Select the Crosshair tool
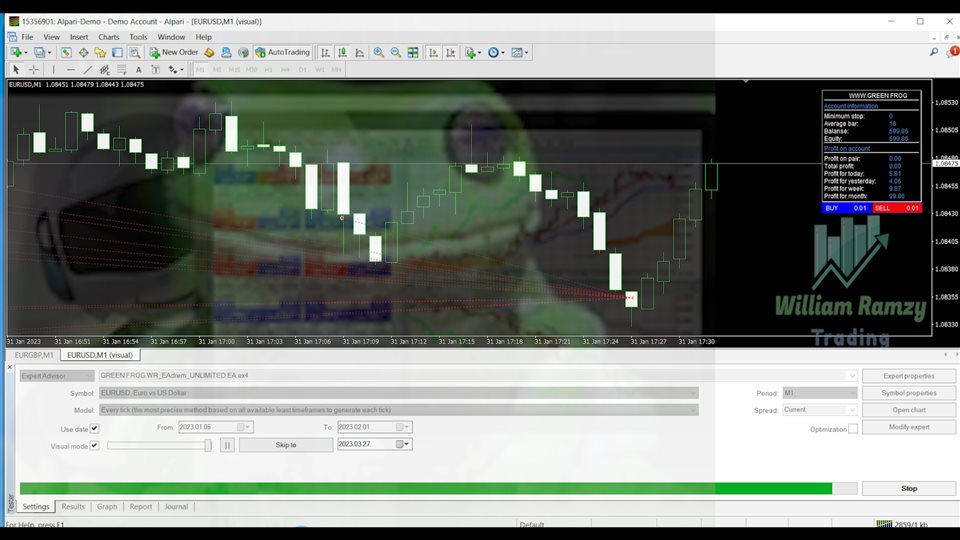Viewport: 960px width, 540px height. tap(34, 70)
